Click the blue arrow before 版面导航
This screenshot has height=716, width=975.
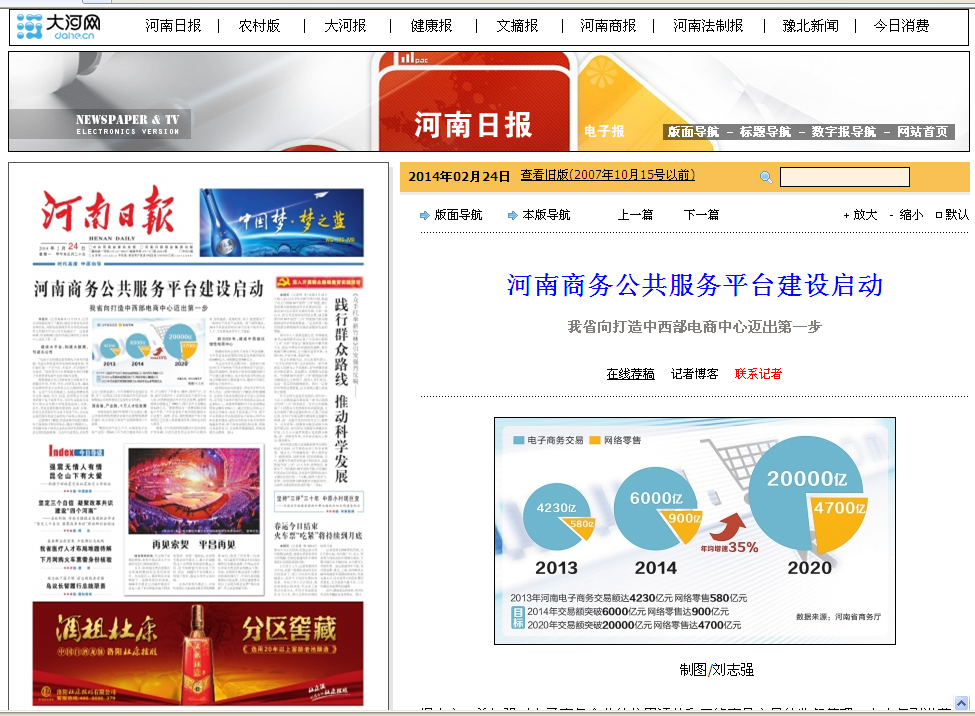(x=425, y=215)
